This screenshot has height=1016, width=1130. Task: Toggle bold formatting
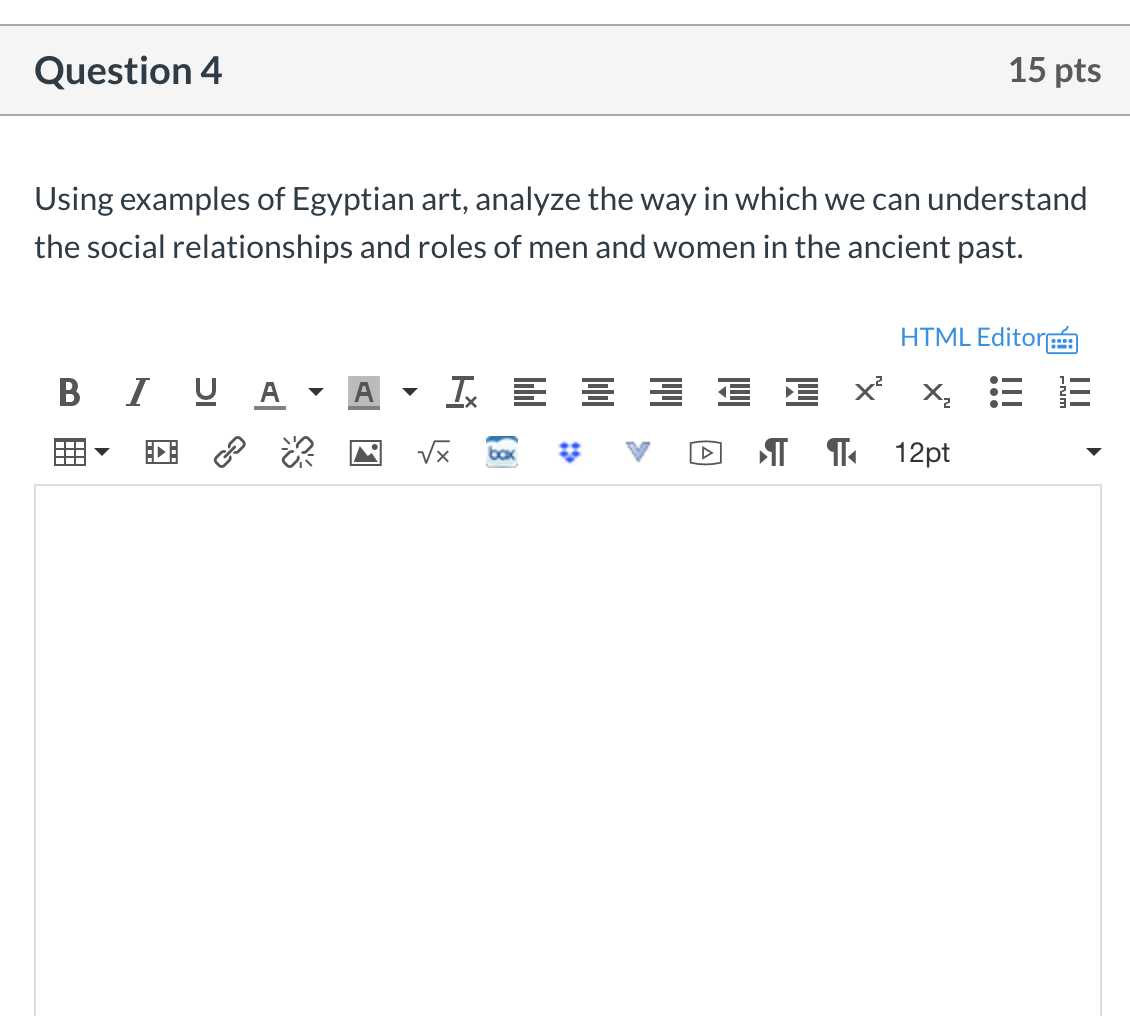coord(69,393)
